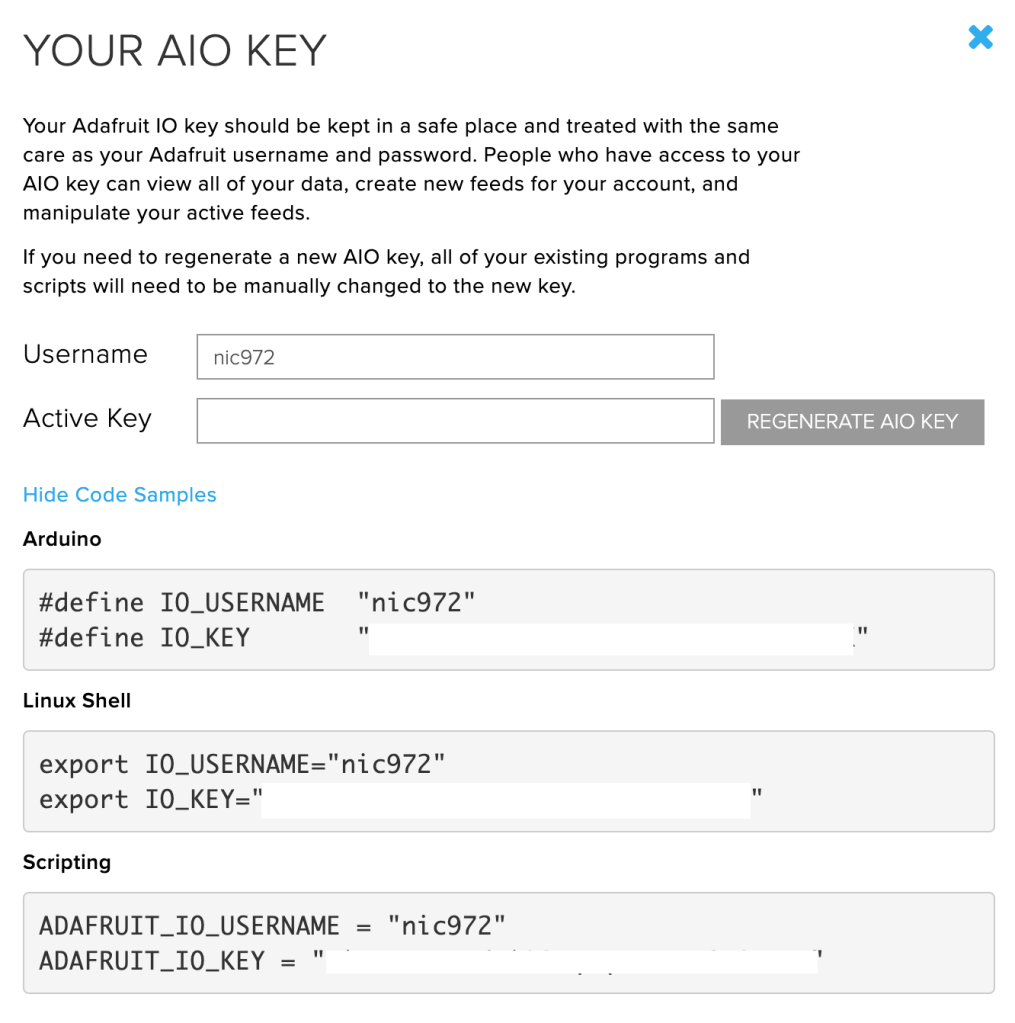Close the AIO Key dialog

(980, 38)
